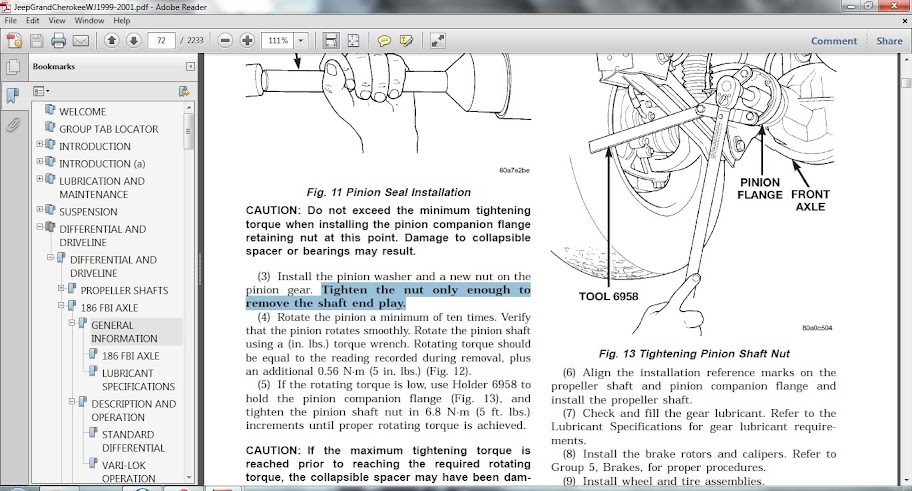Viewport: 912px width, 491px height.
Task: Click the Save file icon
Action: [37, 41]
